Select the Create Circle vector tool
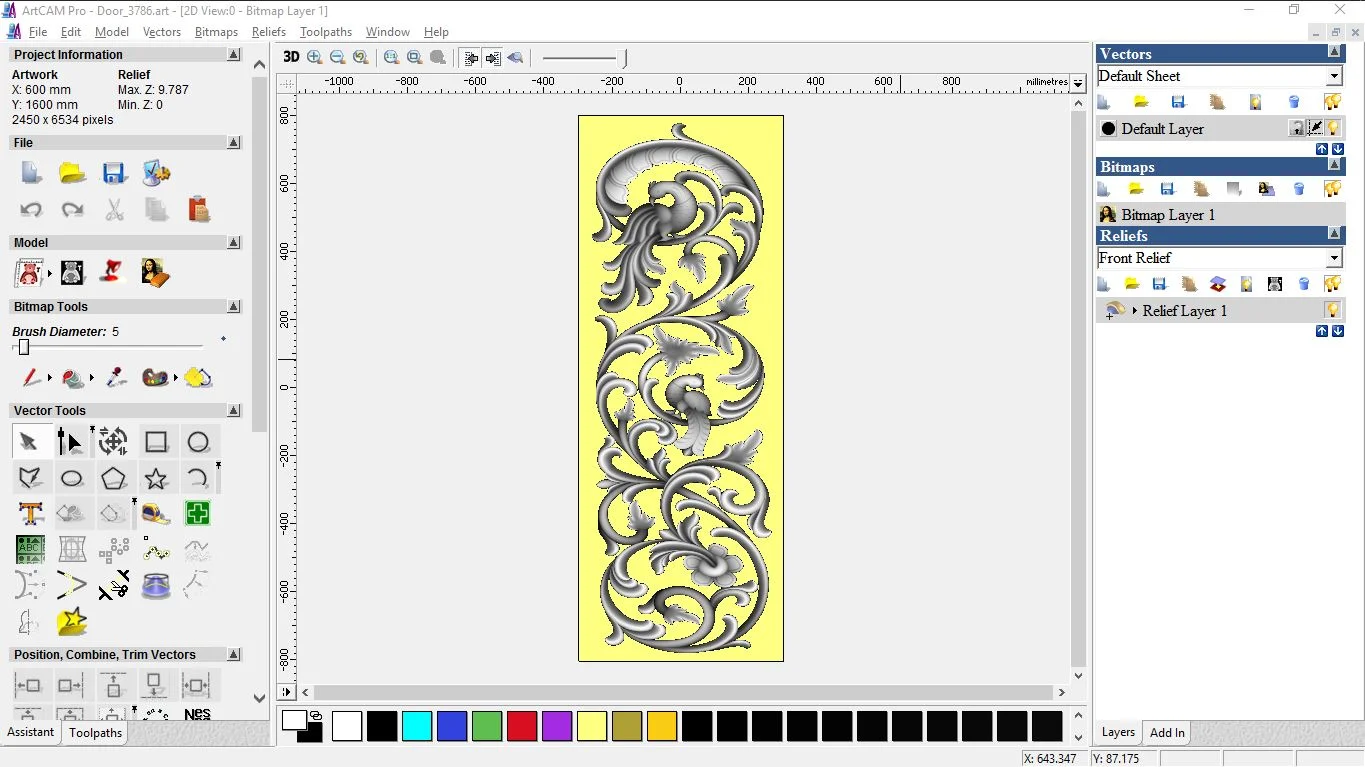Viewport: 1365px width, 767px height. coord(198,442)
